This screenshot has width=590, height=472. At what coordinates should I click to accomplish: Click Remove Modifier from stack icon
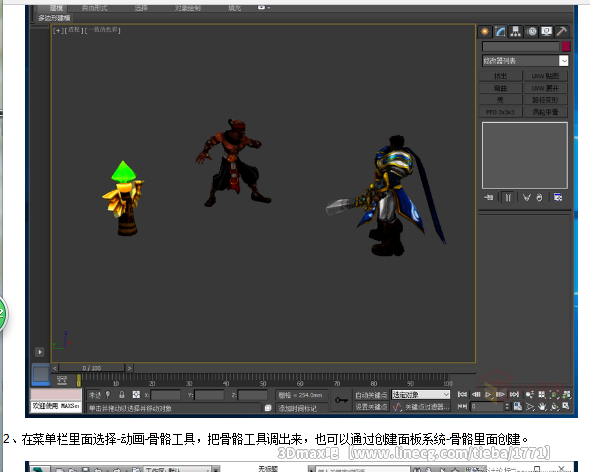(x=540, y=197)
